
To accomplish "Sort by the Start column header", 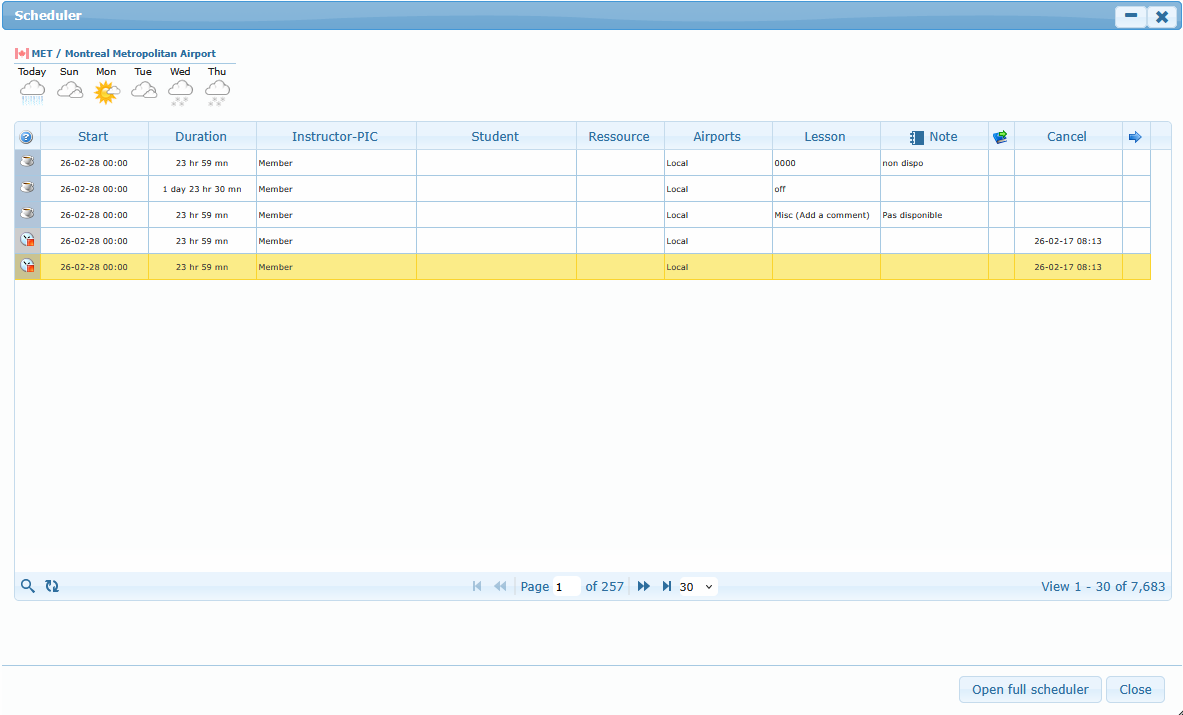I will (x=93, y=137).
